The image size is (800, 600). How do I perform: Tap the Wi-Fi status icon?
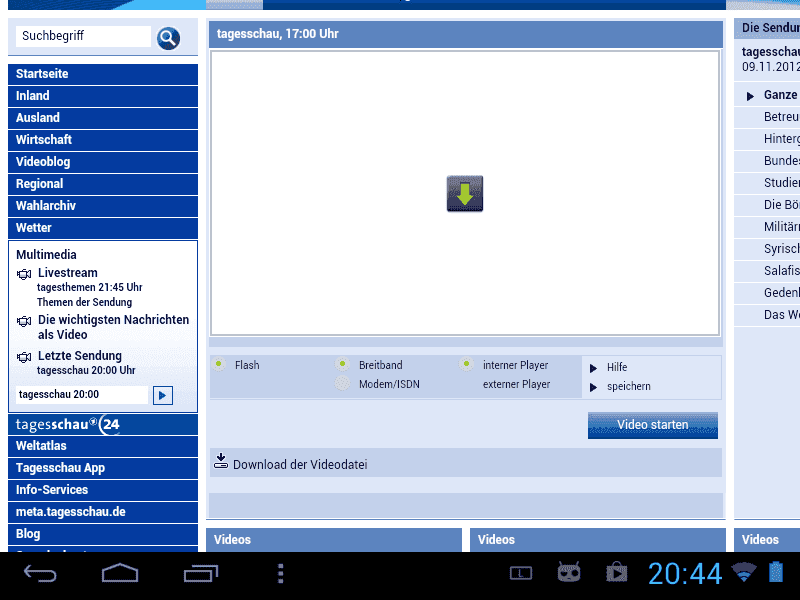pyautogui.click(x=744, y=572)
